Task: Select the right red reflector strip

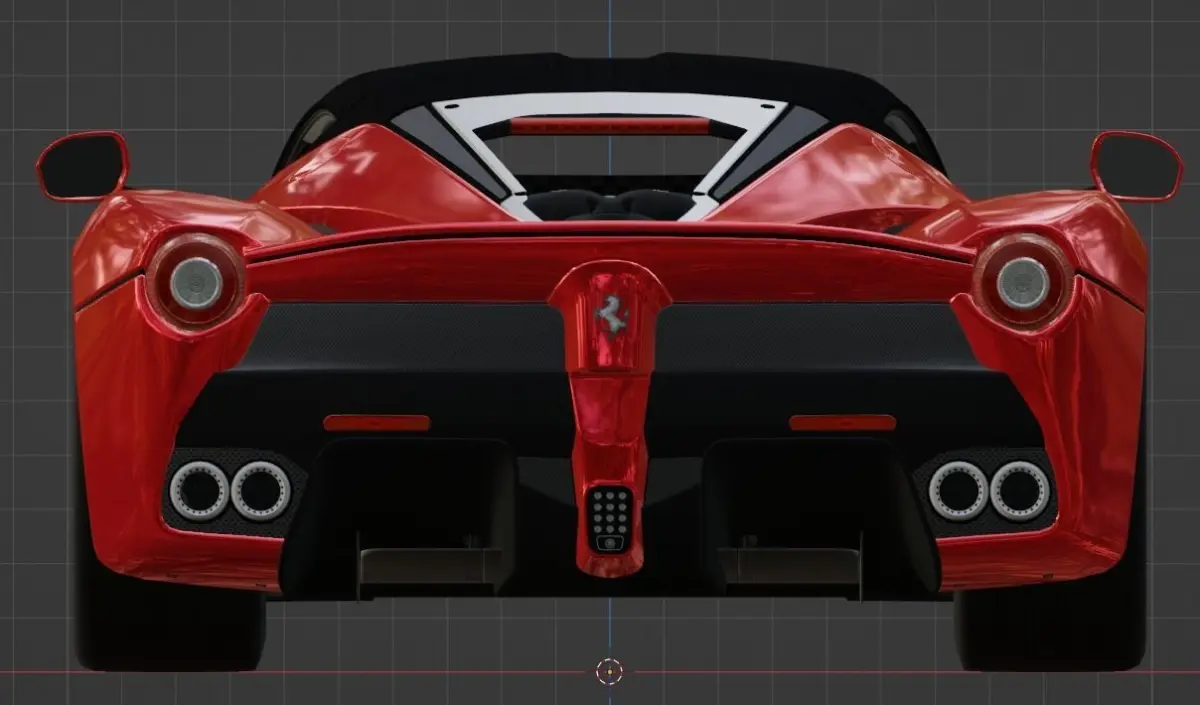Action: point(842,423)
